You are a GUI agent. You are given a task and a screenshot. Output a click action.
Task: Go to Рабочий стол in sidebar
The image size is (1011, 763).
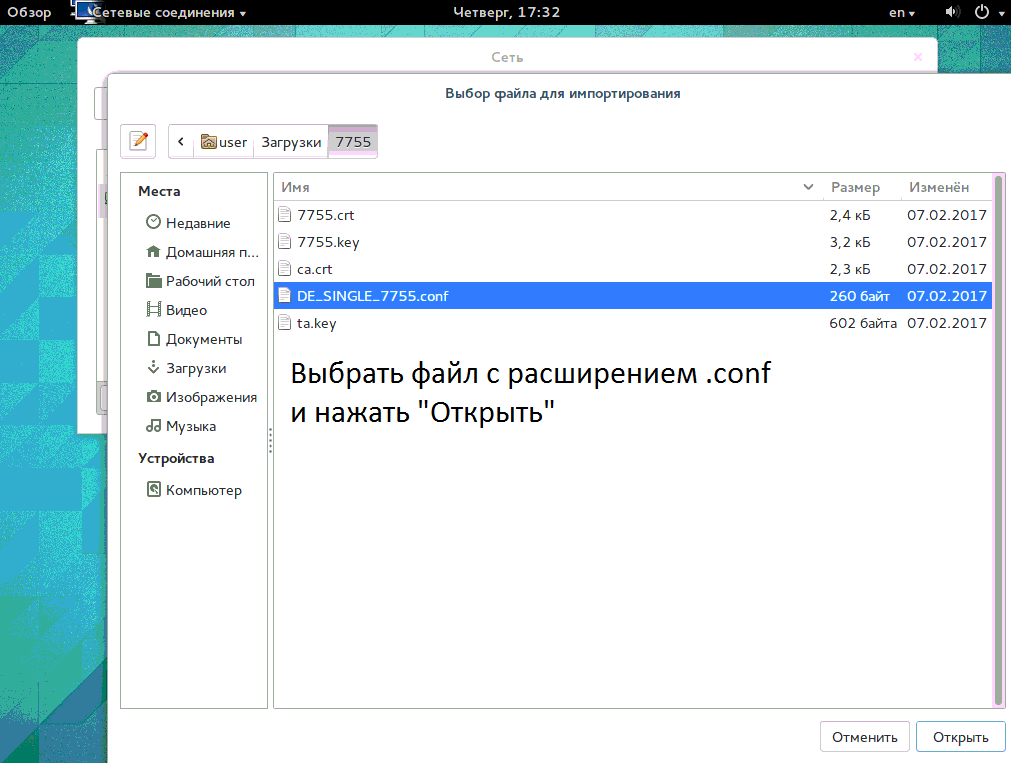209,281
